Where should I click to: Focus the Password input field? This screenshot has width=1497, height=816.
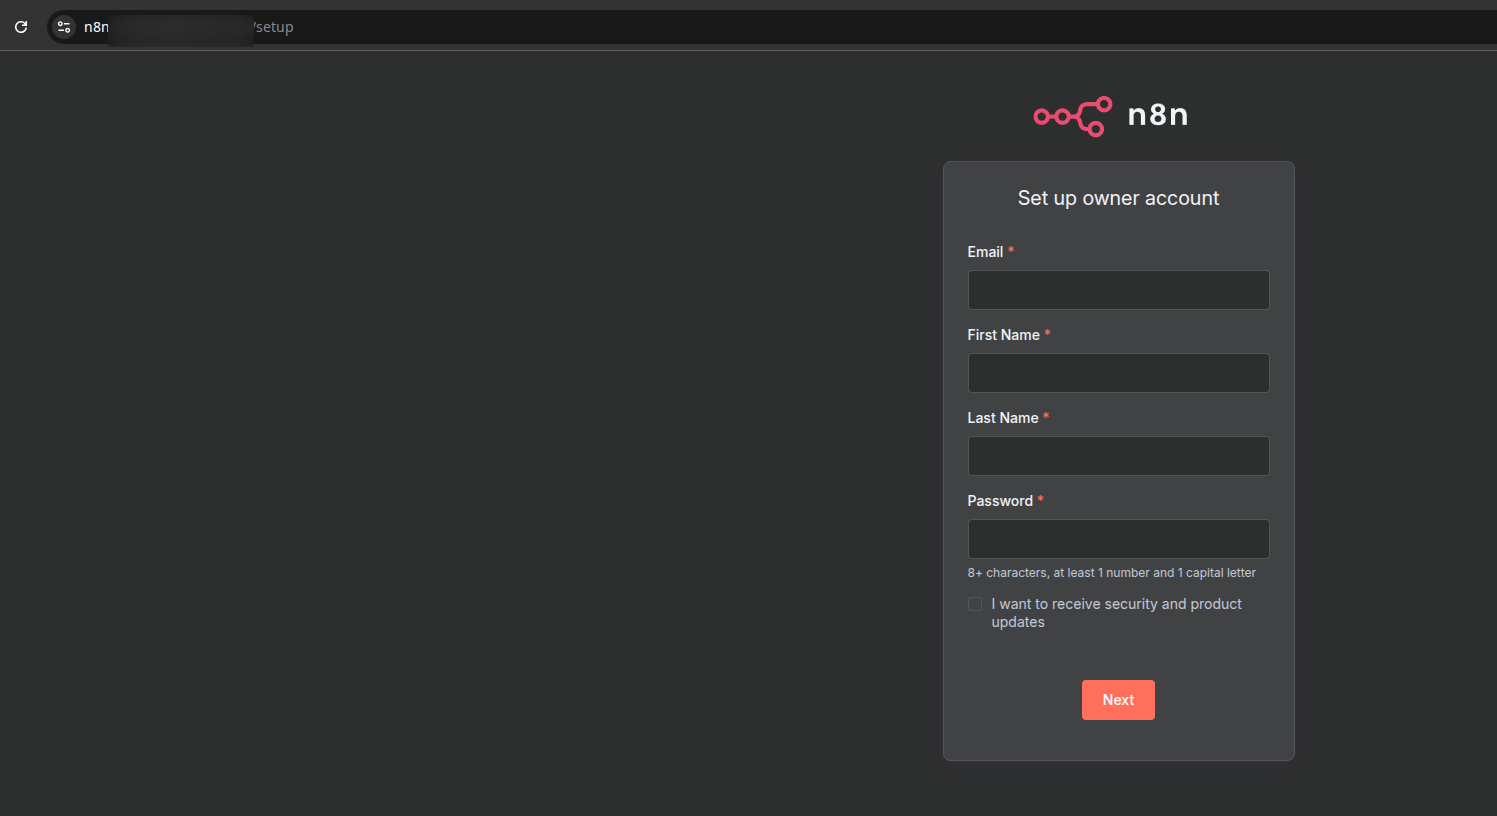[1118, 539]
